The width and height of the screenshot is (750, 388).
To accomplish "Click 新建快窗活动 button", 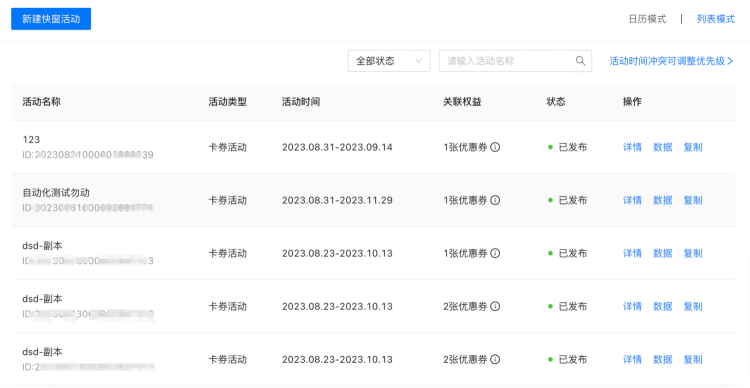I will tap(51, 19).
